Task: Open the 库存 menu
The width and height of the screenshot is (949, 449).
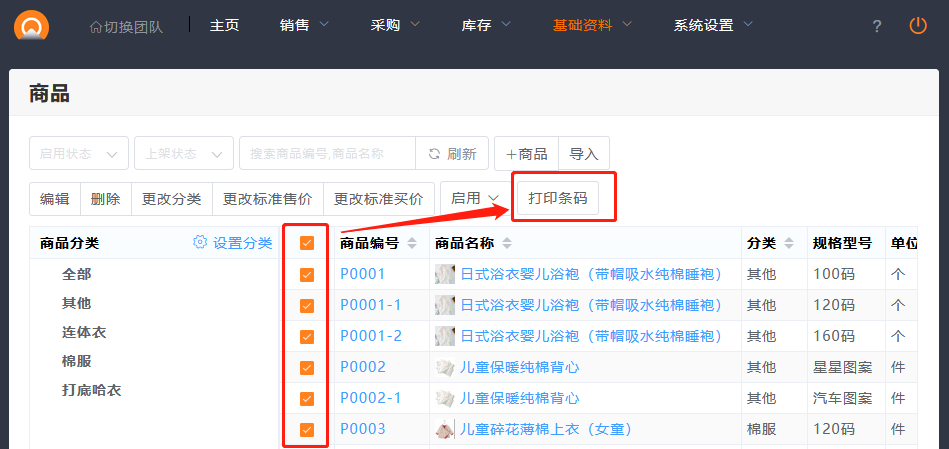Action: pos(483,26)
